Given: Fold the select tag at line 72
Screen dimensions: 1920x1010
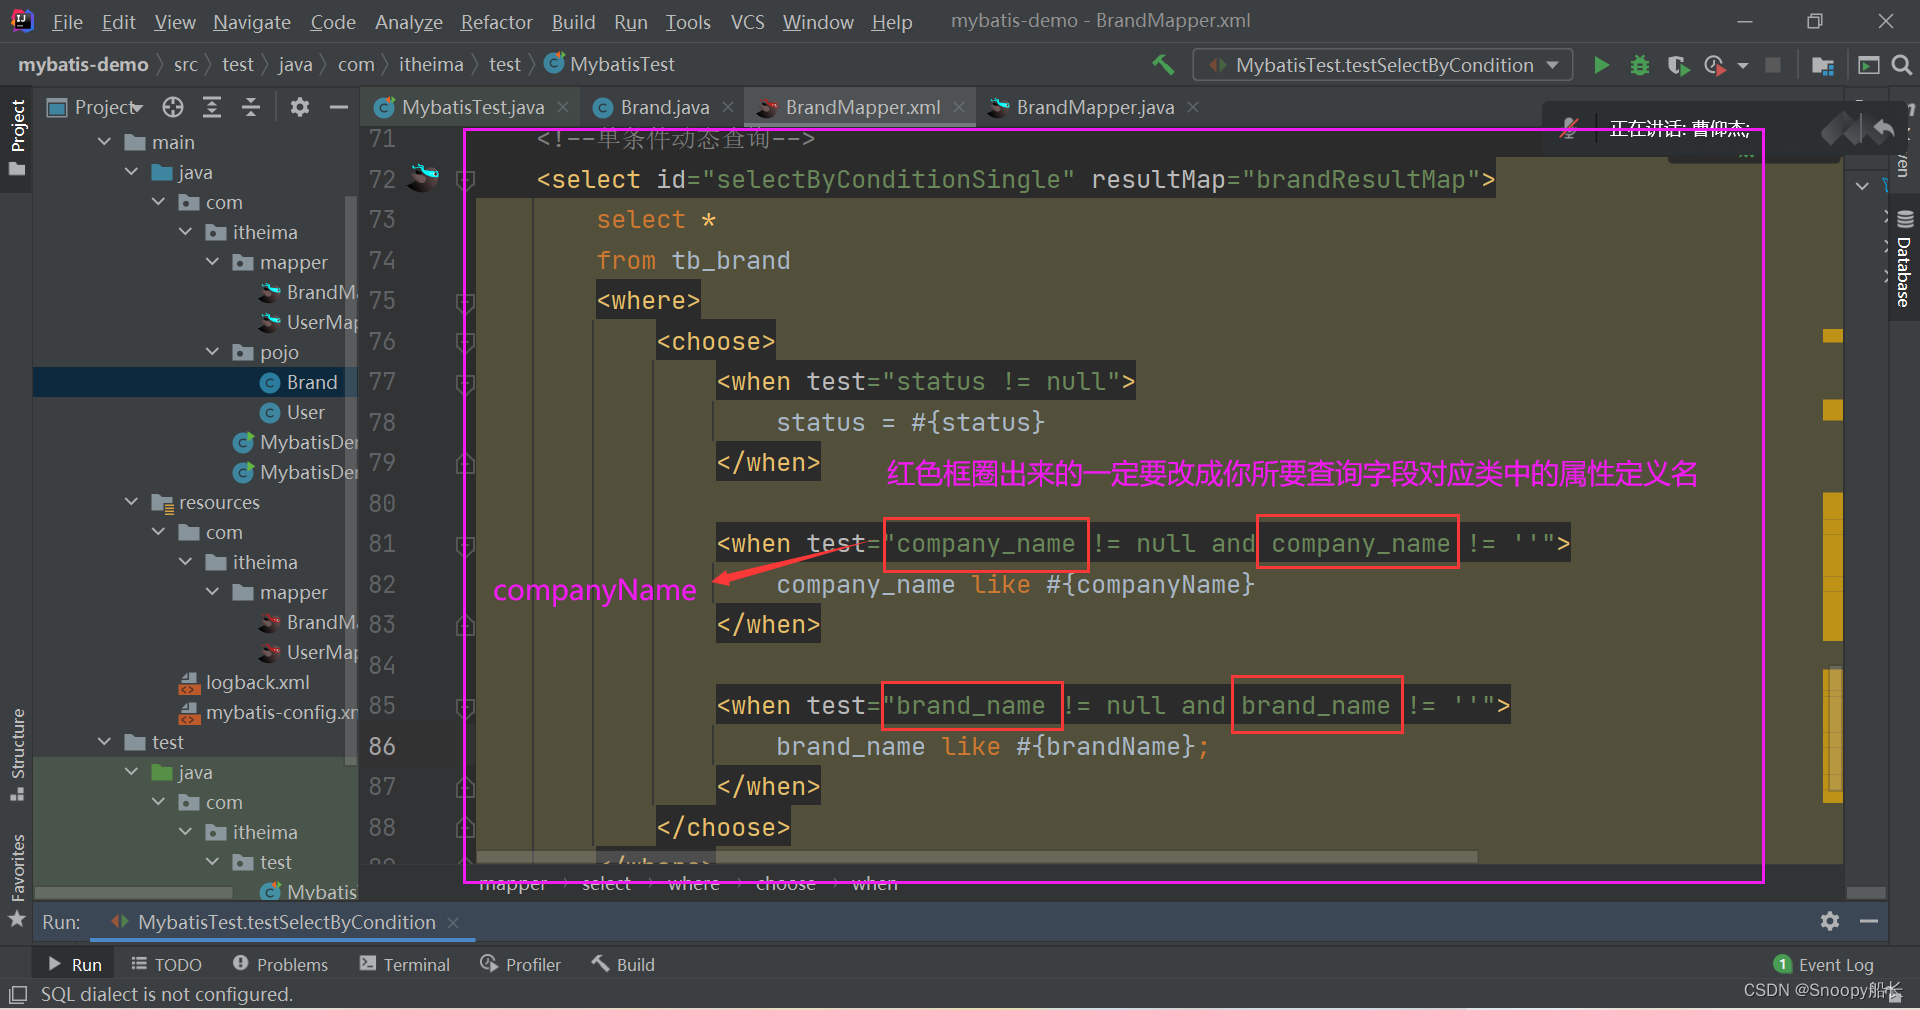Looking at the screenshot, I should 465,180.
